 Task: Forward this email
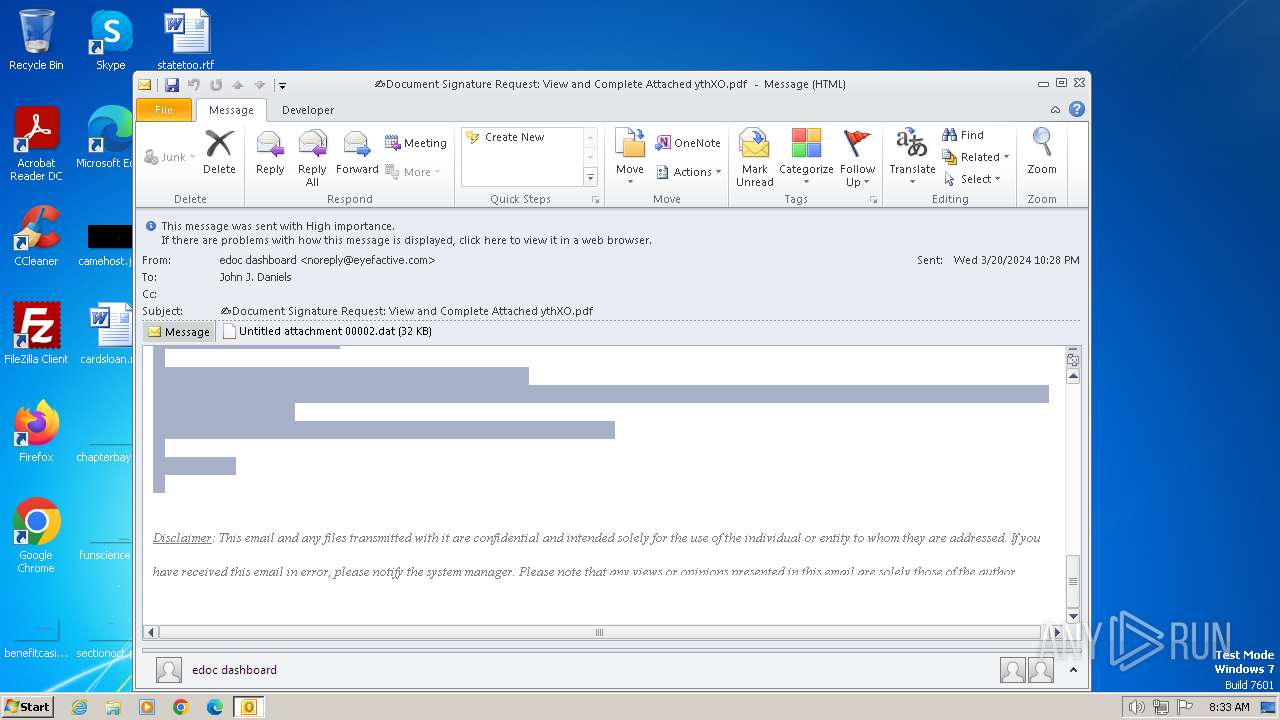tap(357, 152)
